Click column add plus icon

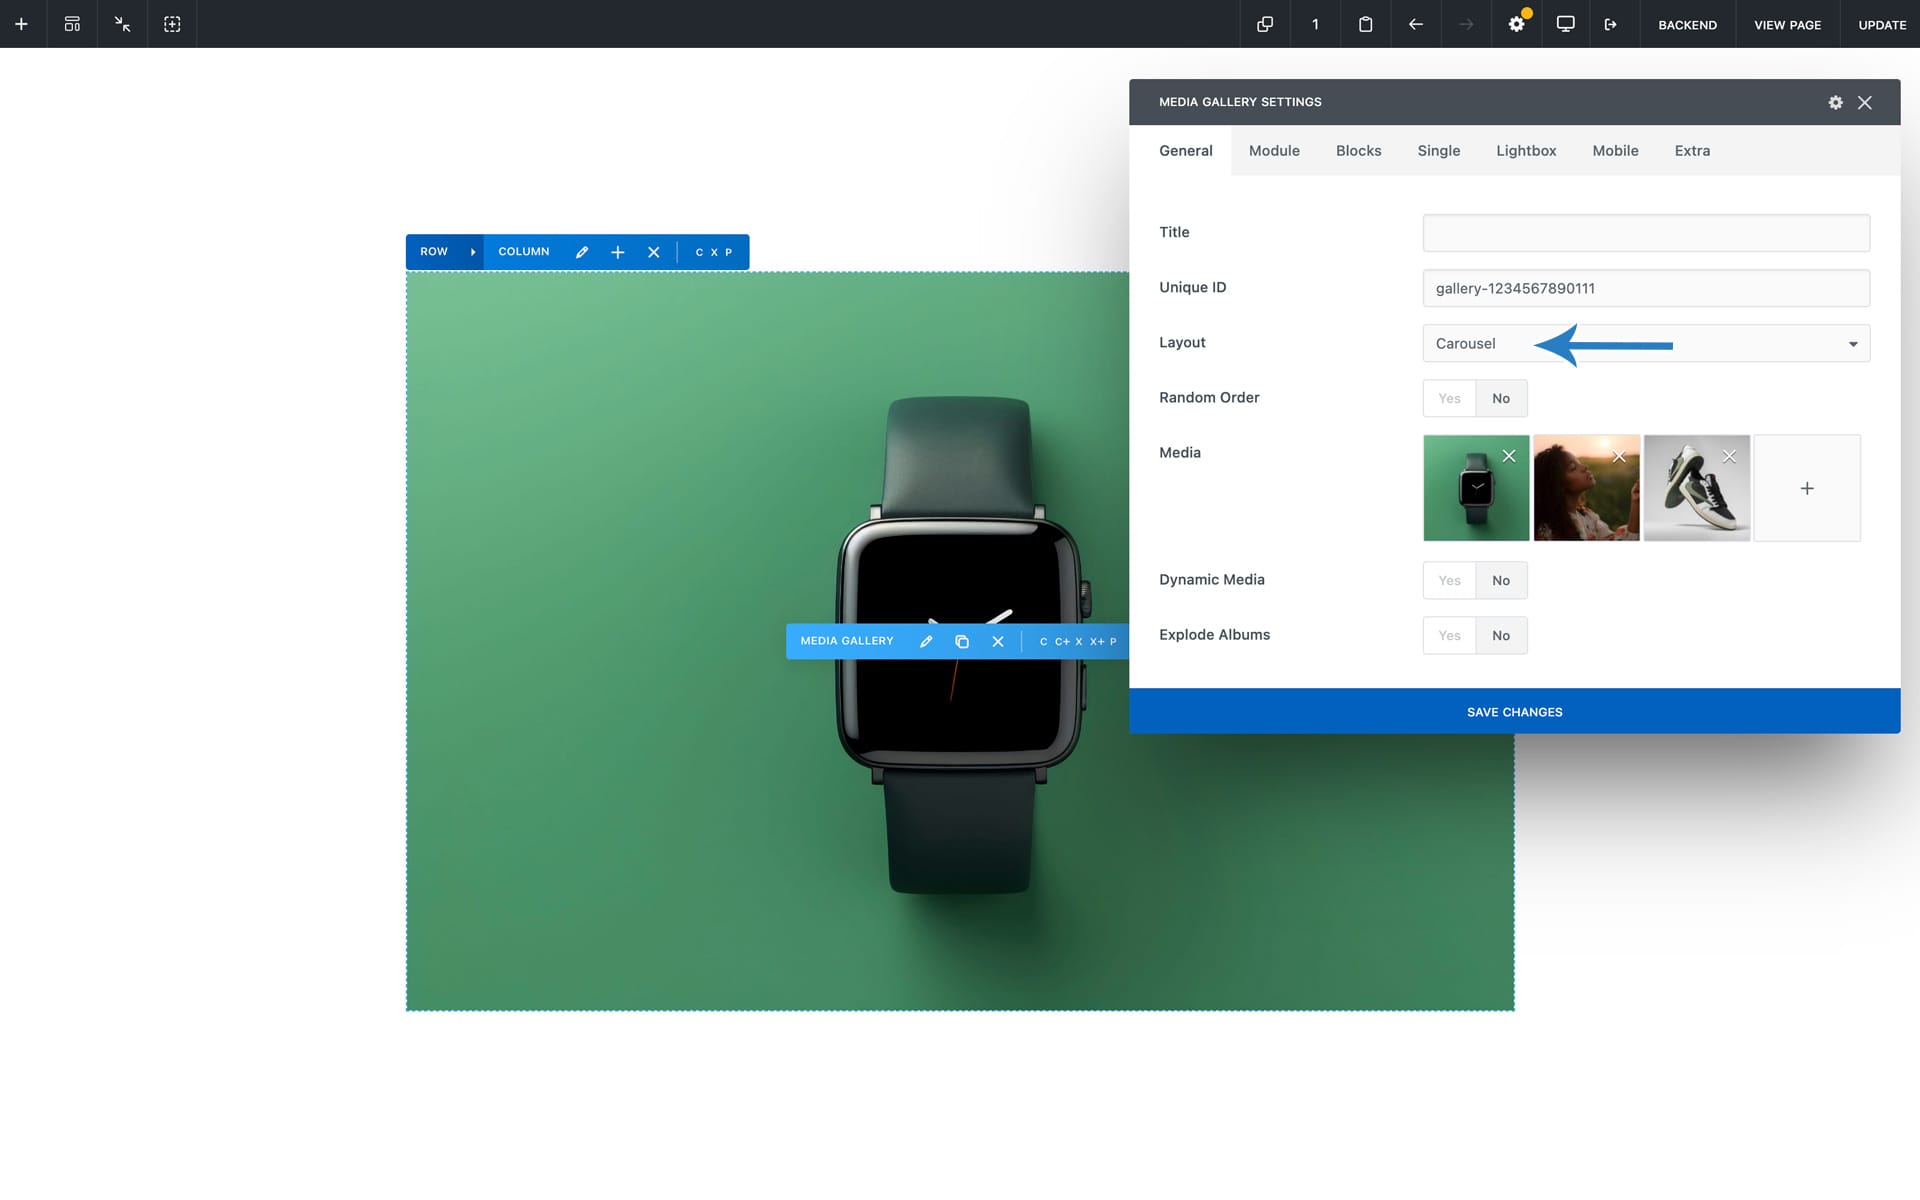pyautogui.click(x=618, y=252)
